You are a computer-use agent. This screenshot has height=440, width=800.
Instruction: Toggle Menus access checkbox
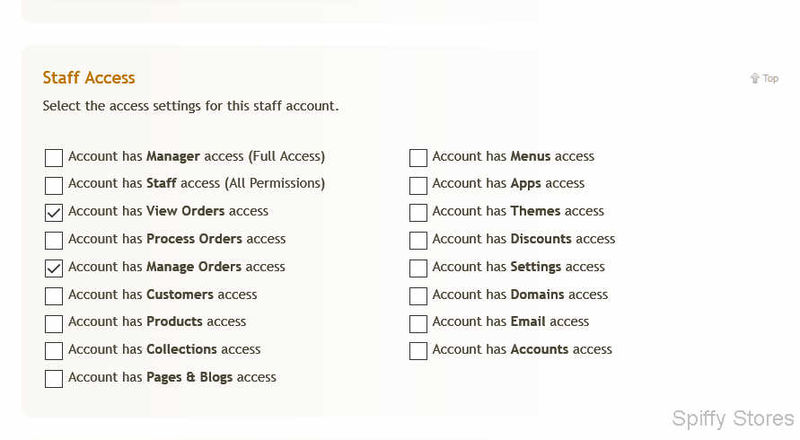[x=418, y=158]
